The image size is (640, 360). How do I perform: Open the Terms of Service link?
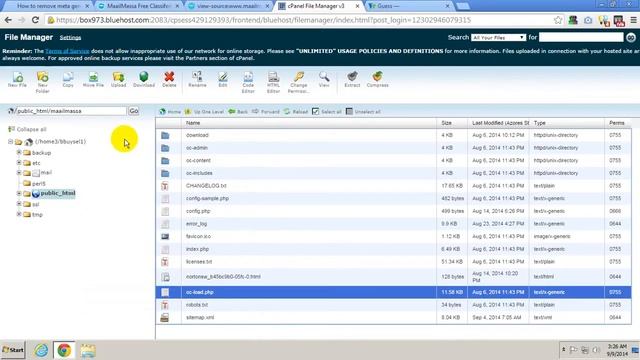[67, 51]
